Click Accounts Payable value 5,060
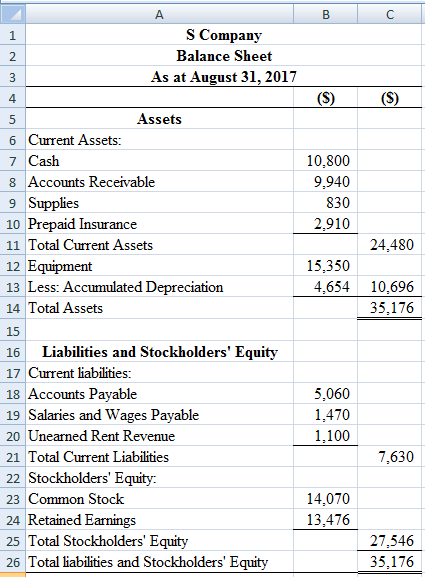This screenshot has height=577, width=425. (325, 394)
